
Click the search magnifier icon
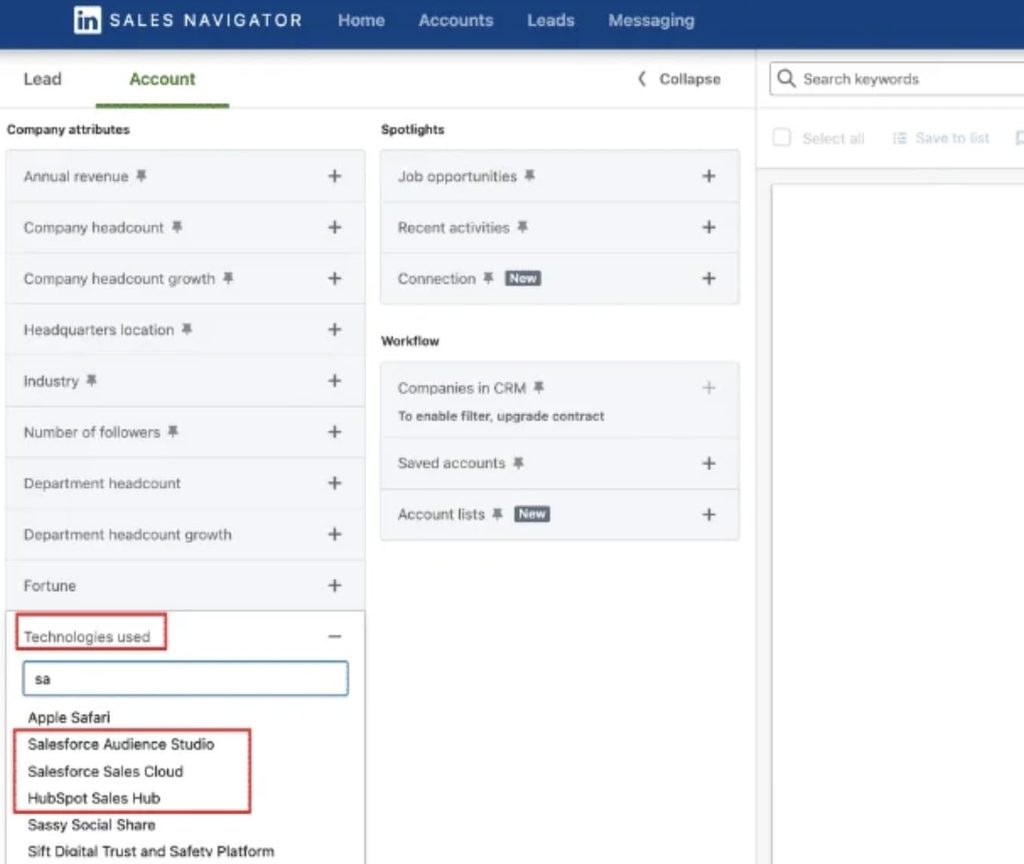pos(786,78)
